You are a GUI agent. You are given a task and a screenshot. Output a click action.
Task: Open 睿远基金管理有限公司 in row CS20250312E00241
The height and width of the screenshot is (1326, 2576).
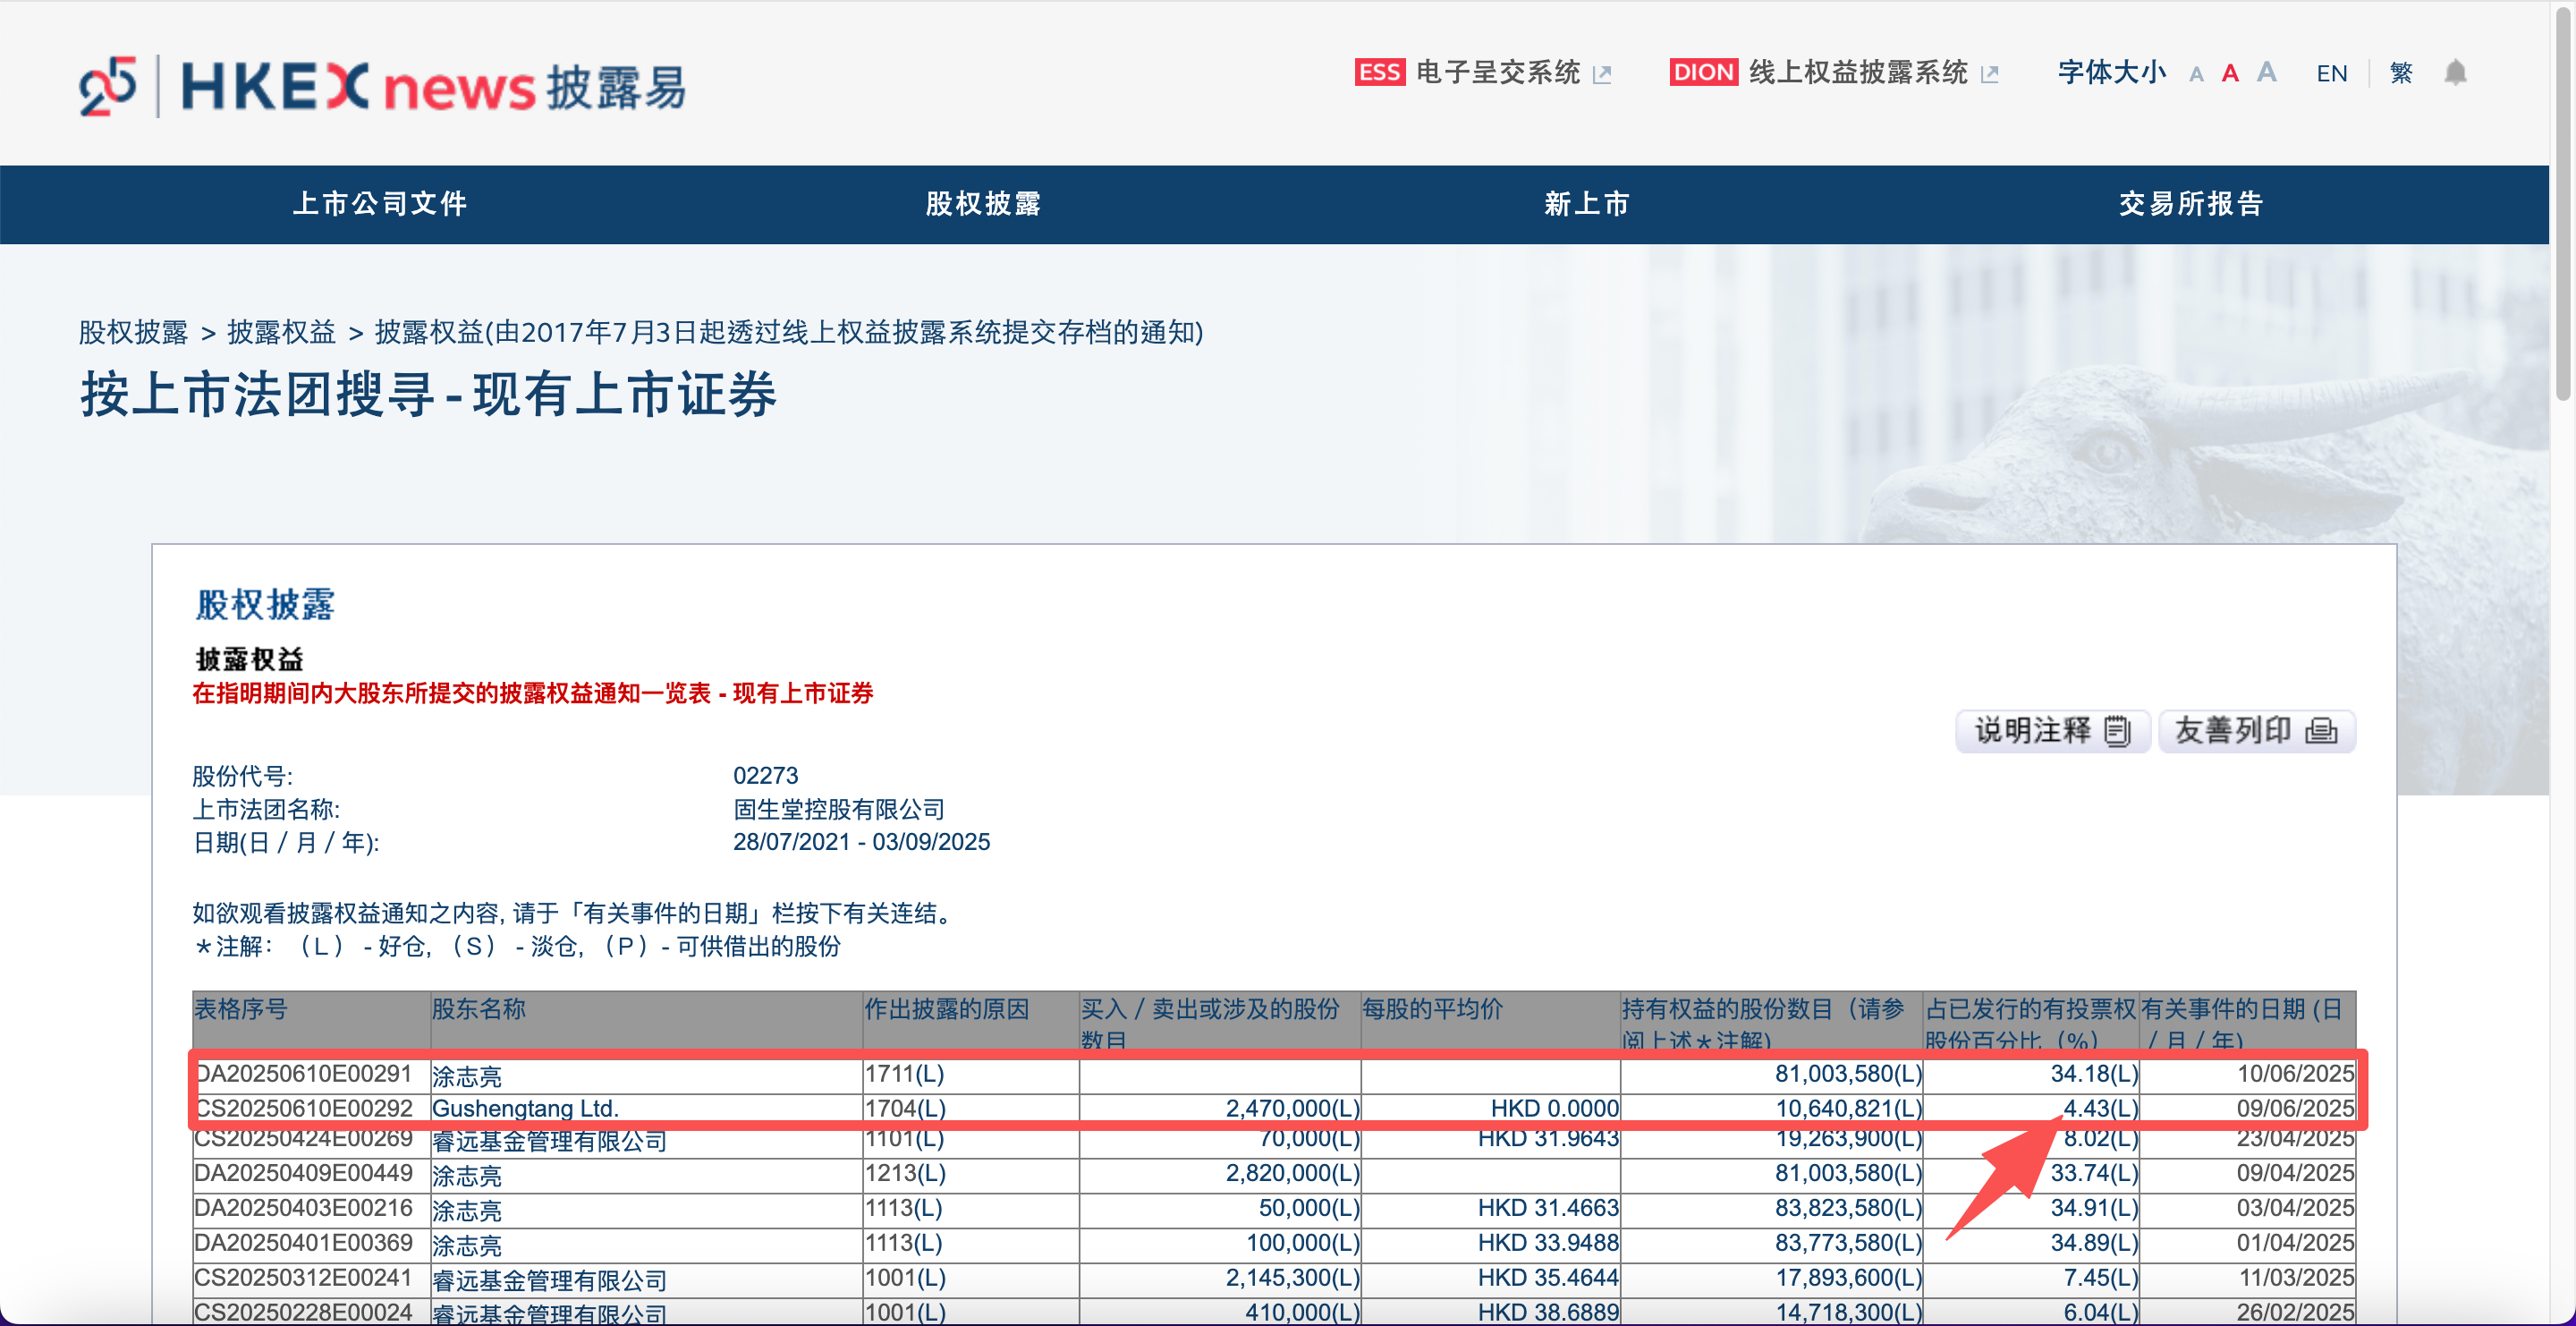point(549,1280)
